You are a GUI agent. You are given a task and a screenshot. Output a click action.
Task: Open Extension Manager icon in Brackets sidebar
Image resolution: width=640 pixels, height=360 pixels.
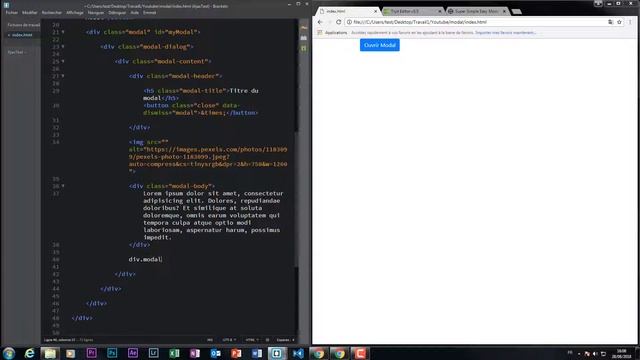(304, 38)
